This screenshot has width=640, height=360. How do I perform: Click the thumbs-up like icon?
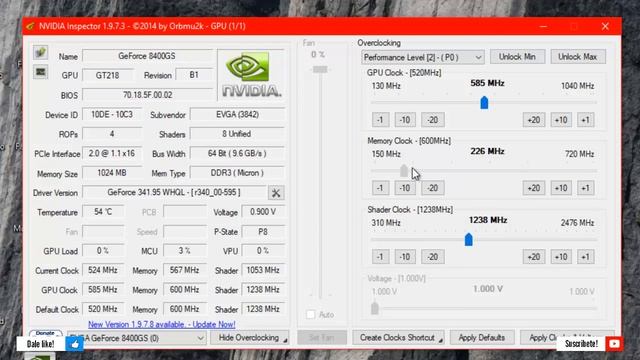tap(75, 344)
